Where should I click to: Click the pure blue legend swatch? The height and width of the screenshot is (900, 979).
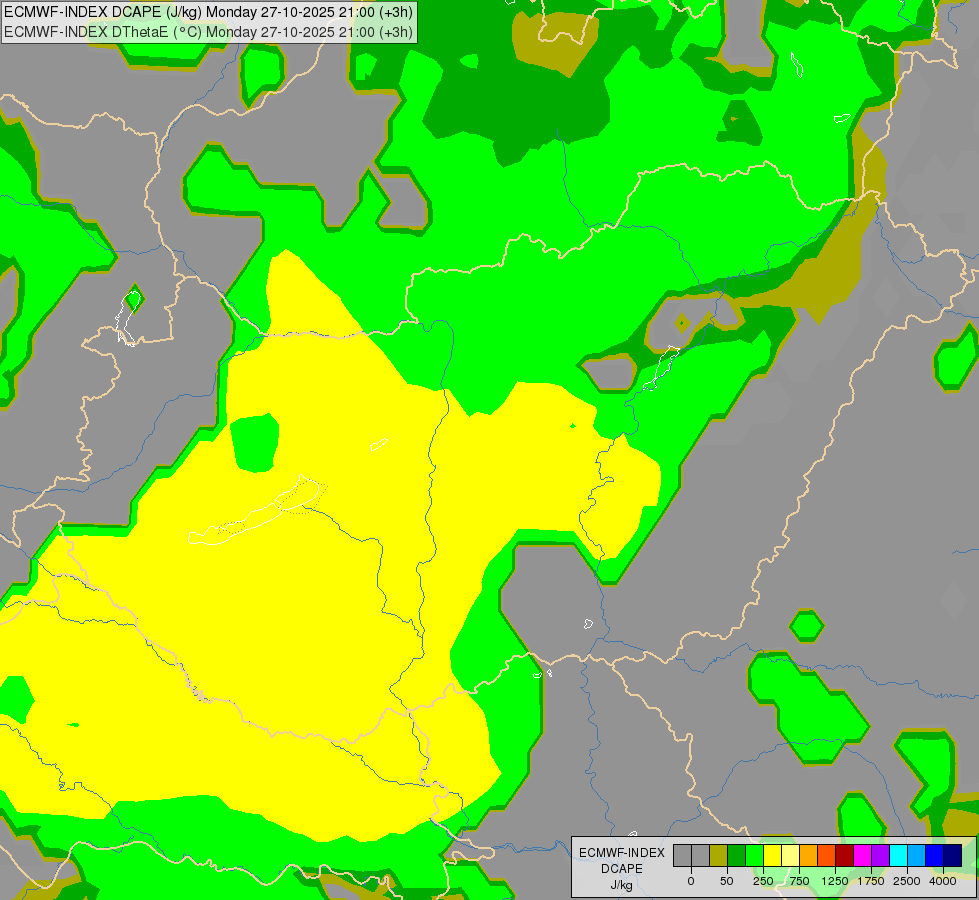tap(935, 855)
